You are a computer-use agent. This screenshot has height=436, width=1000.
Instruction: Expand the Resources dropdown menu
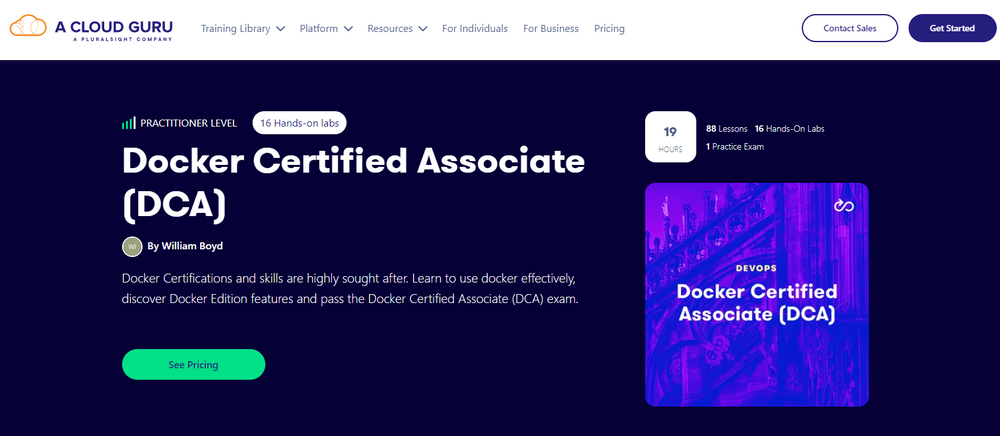397,29
